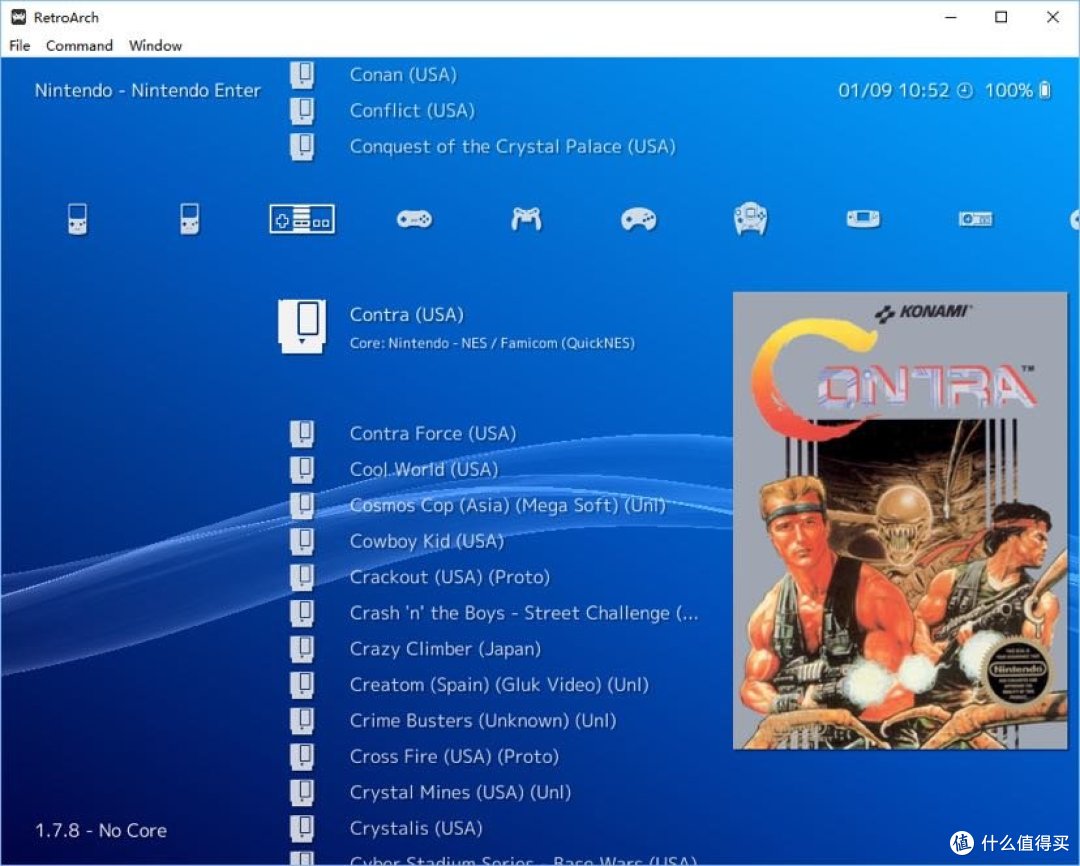Click cartridge icon next to Crackout
Viewport: 1080px width, 866px height.
pos(302,577)
